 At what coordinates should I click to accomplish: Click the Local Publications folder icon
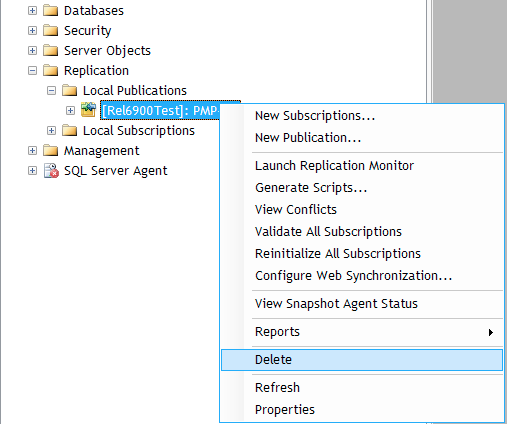coord(70,91)
